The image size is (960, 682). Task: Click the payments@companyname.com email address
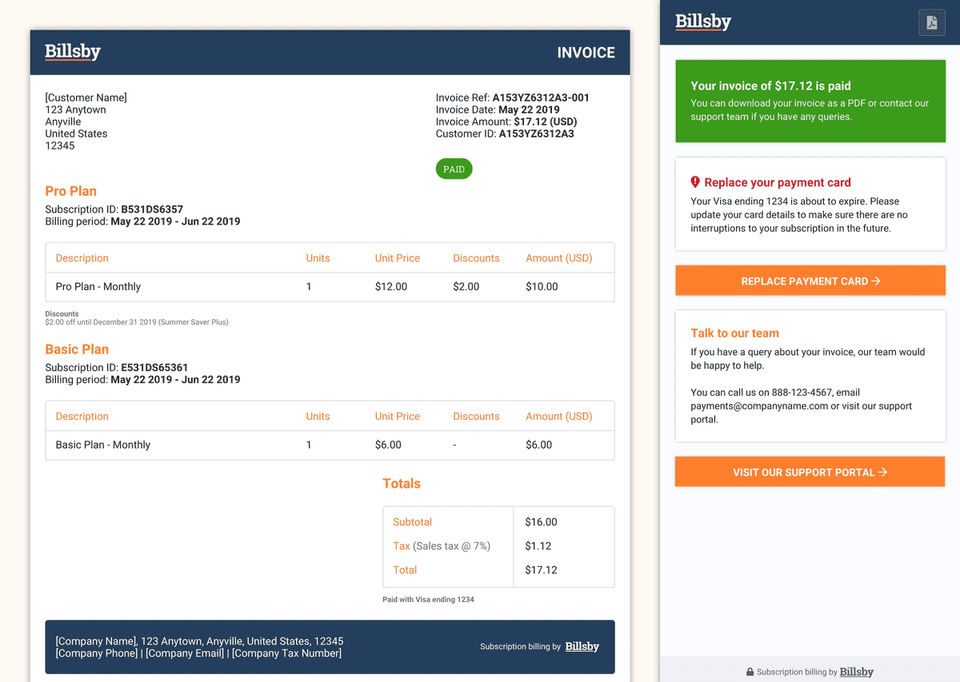(x=759, y=406)
